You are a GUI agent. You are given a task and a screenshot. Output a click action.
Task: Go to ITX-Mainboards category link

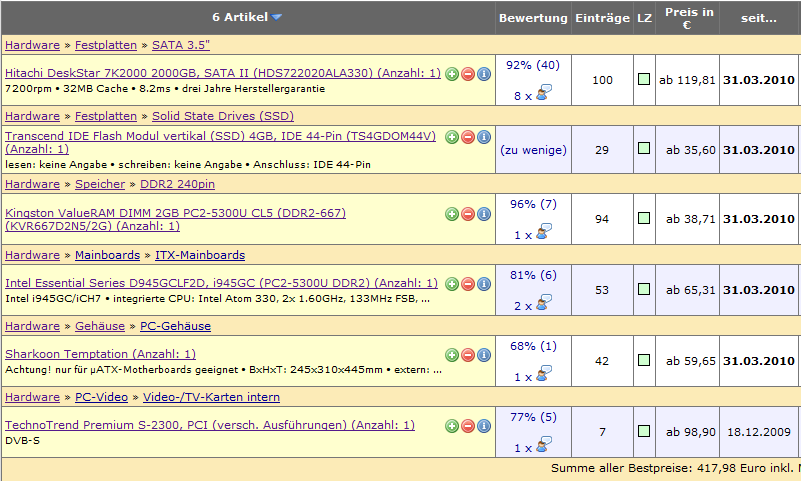(x=200, y=255)
